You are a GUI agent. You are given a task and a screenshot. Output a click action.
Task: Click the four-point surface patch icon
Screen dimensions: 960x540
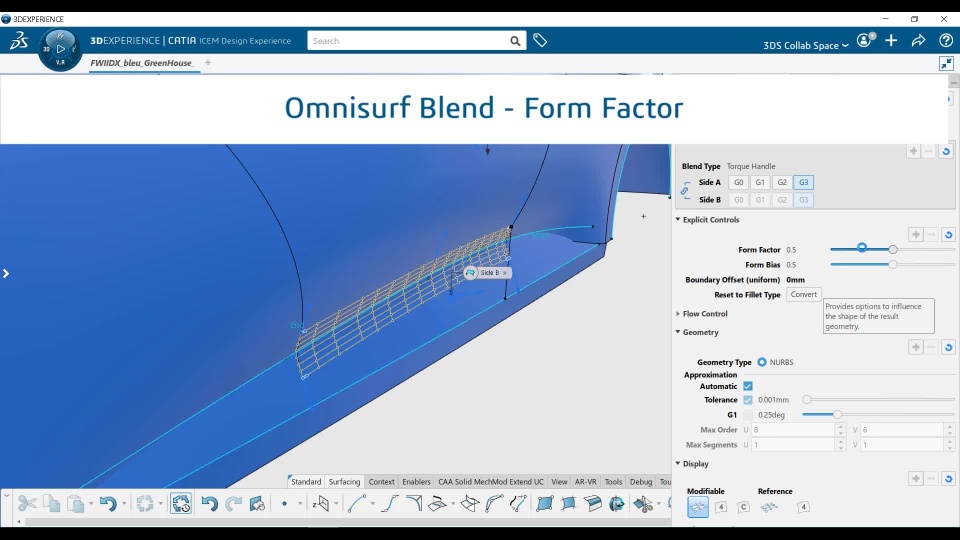tap(544, 503)
